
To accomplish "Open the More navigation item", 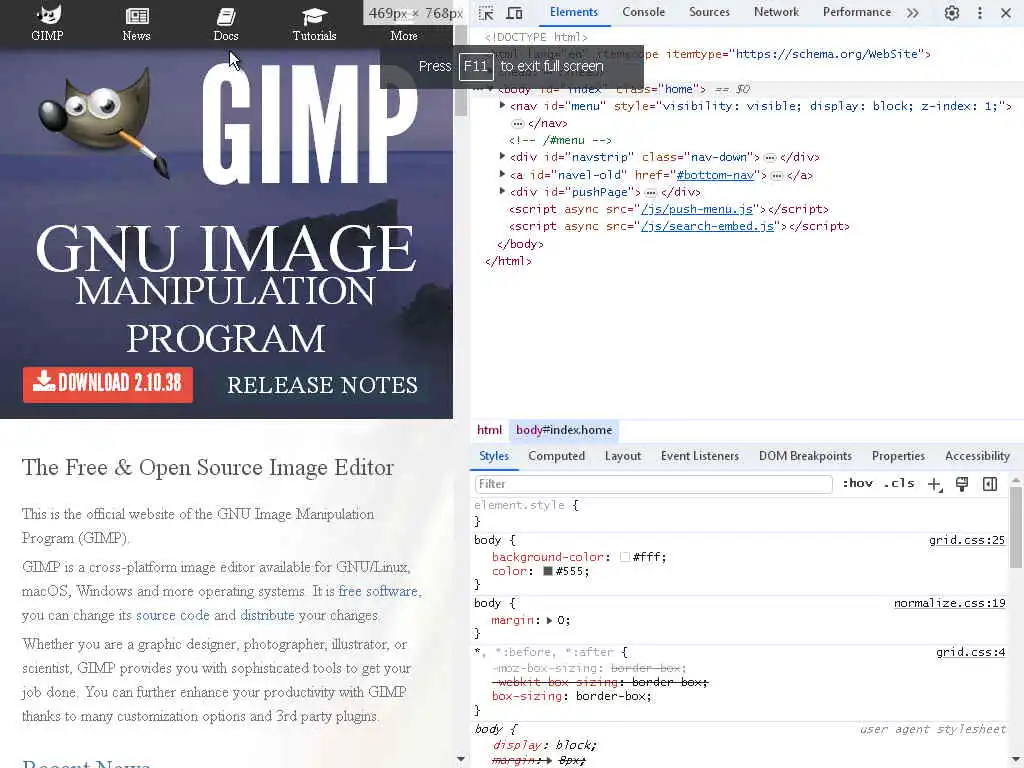I will coord(404,35).
